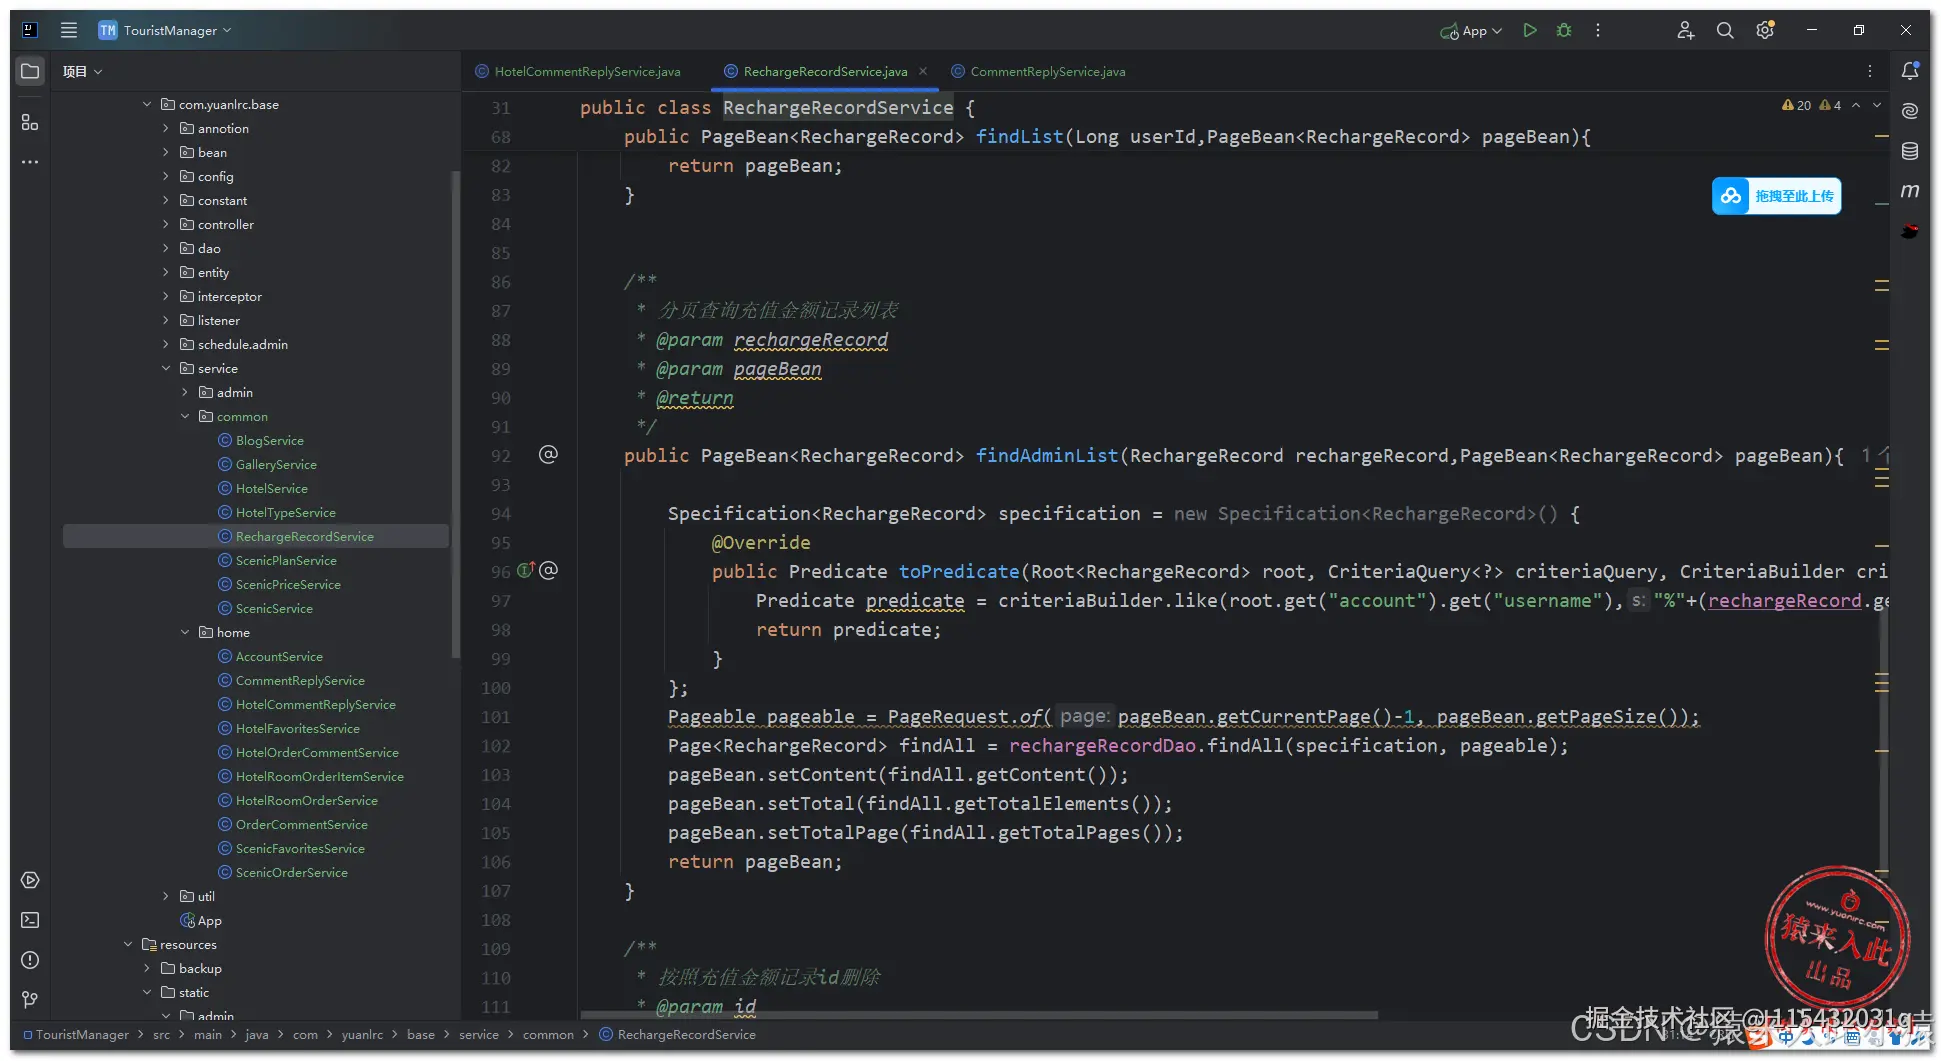Click the cloud upload widget
1941x1061 pixels.
point(1776,196)
